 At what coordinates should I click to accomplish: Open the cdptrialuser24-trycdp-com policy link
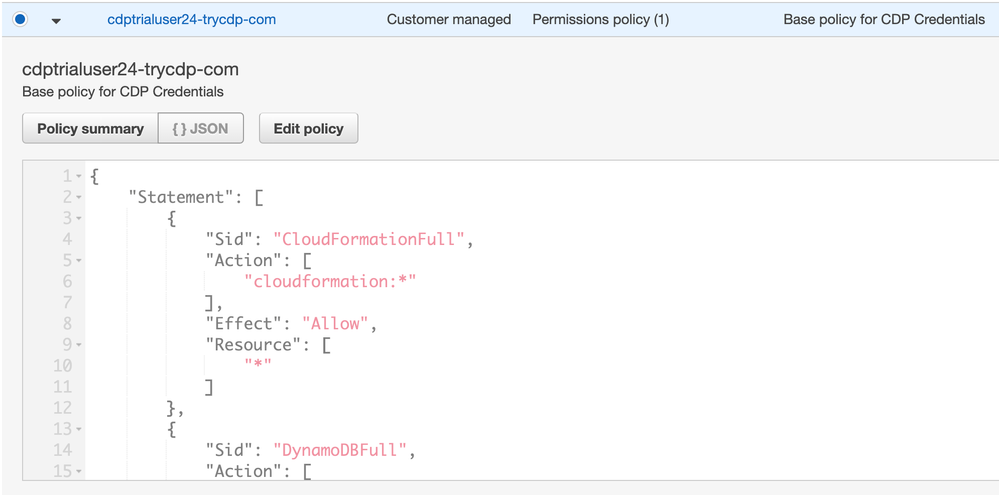coord(192,19)
